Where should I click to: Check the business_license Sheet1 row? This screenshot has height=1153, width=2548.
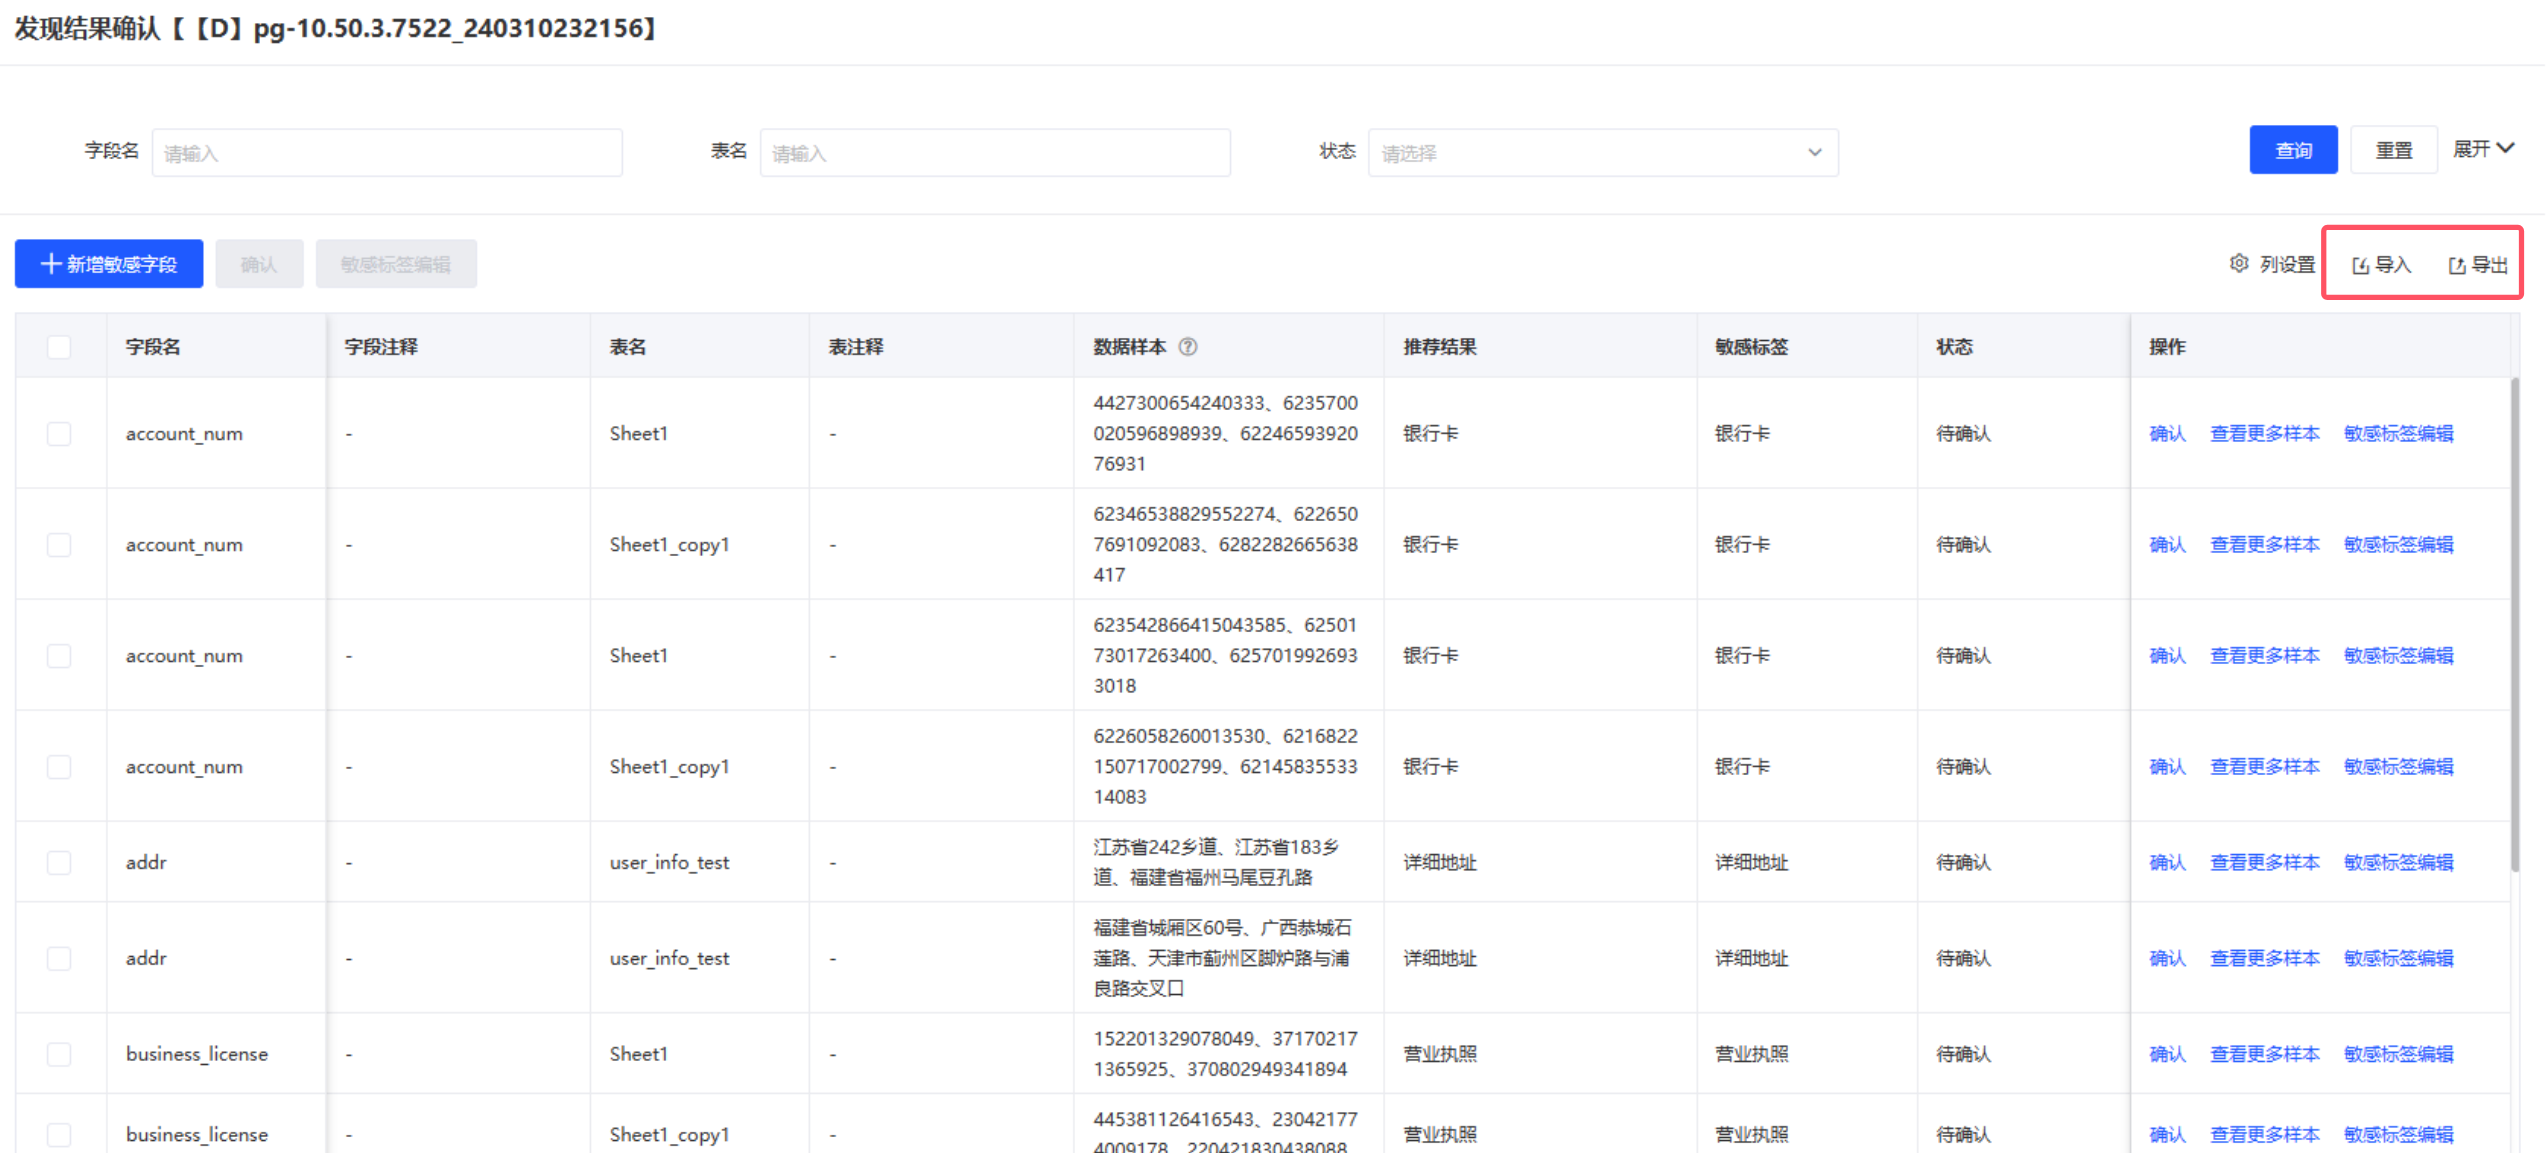[x=59, y=1055]
